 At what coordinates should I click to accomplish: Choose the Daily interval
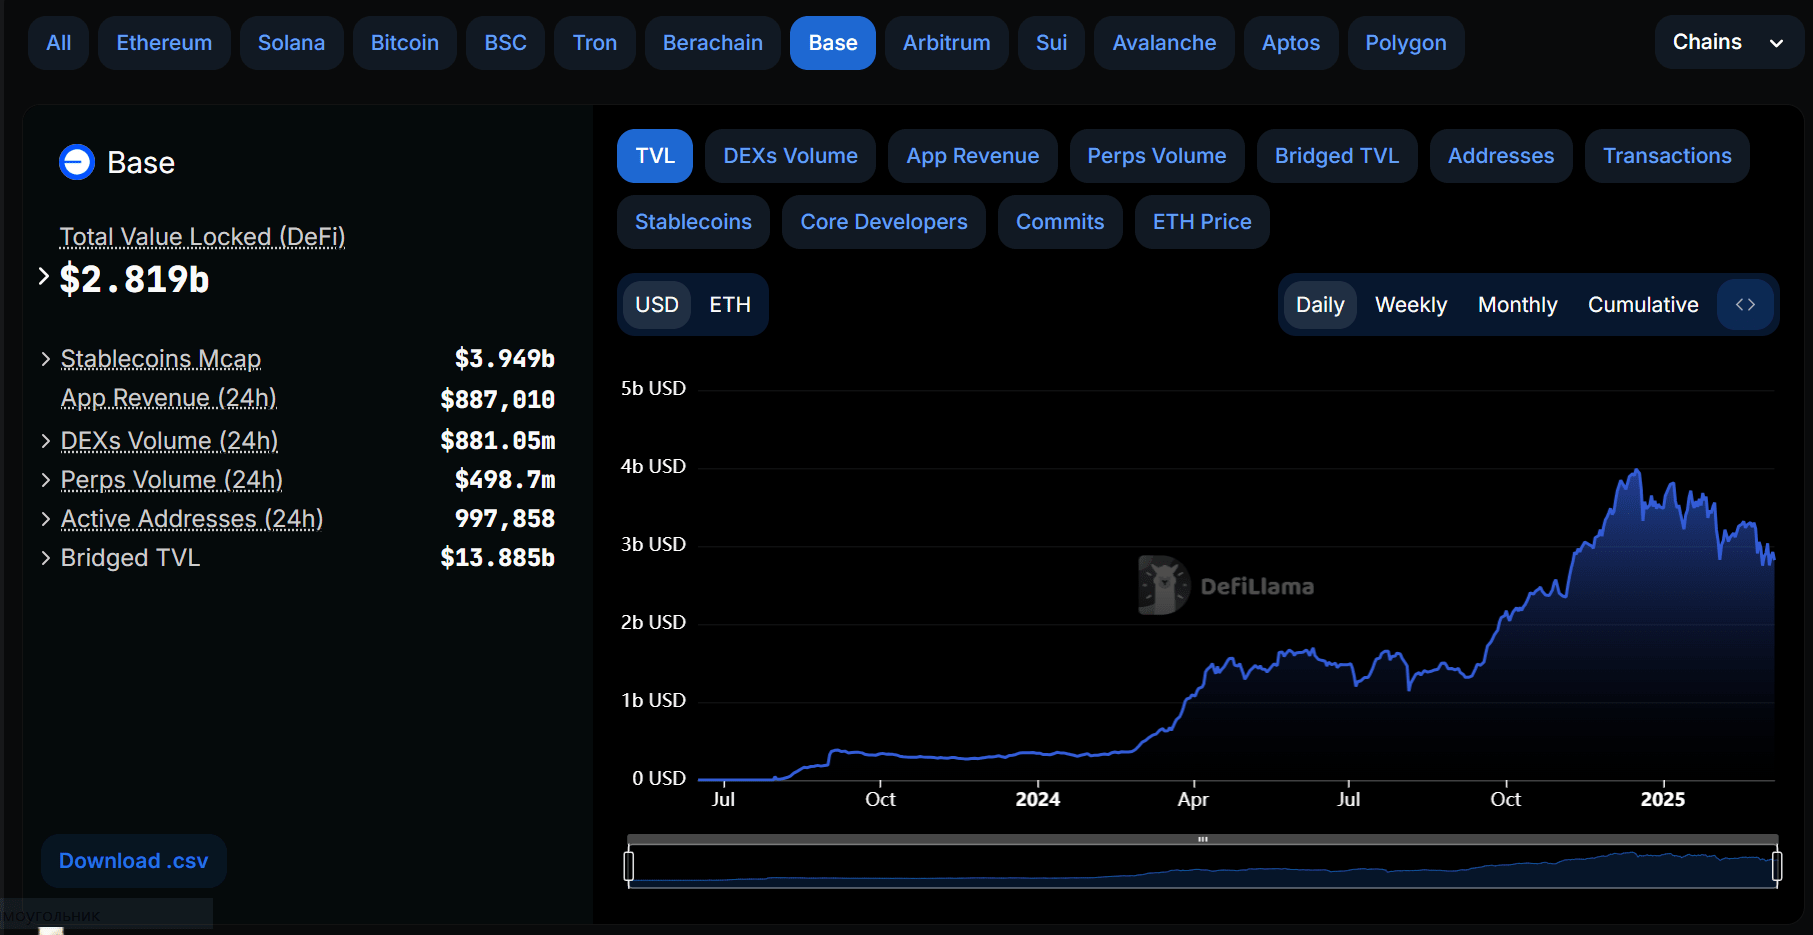point(1320,305)
